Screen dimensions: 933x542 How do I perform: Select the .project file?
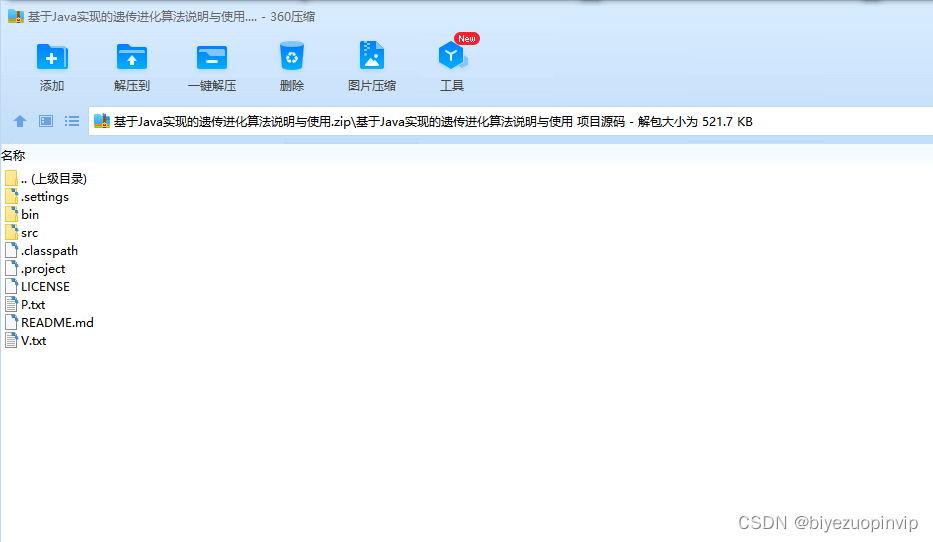point(35,268)
